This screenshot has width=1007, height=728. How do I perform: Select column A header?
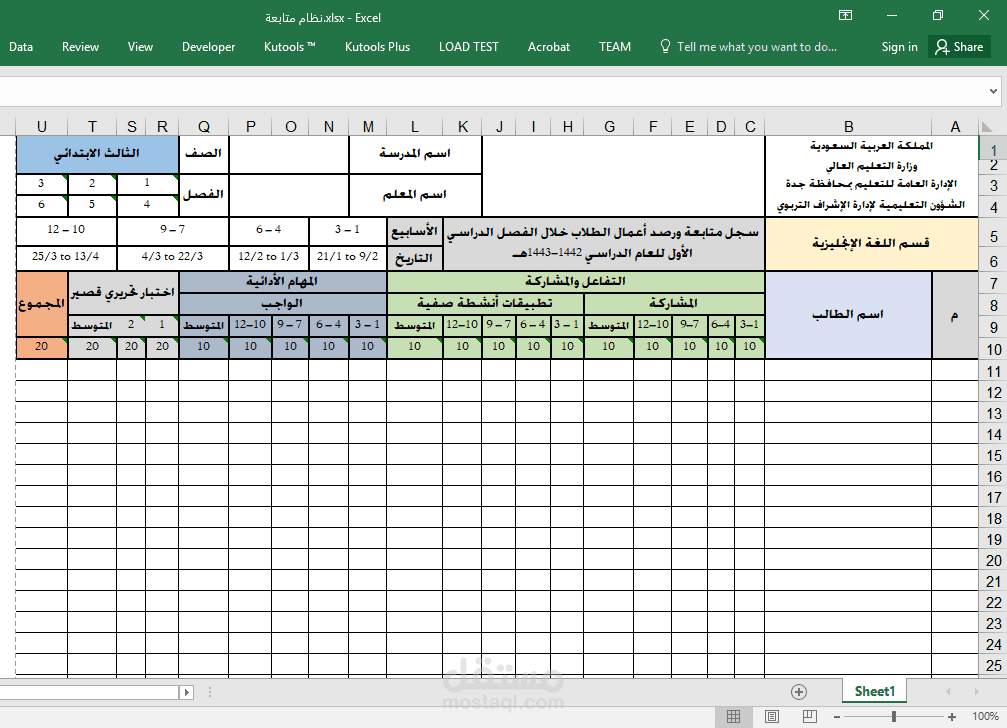(x=955, y=126)
